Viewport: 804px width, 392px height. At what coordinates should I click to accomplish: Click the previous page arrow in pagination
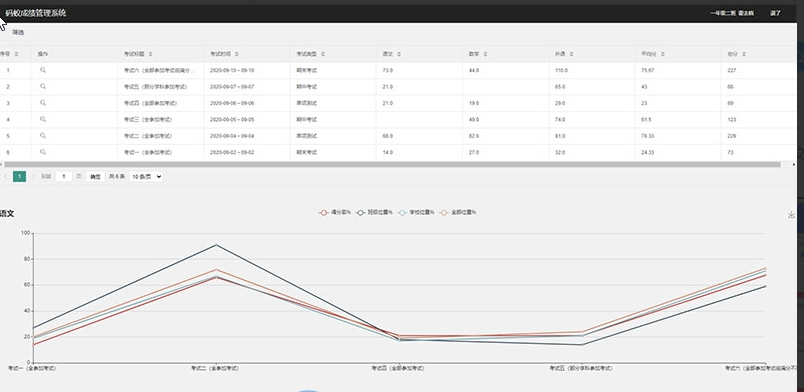(x=6, y=177)
